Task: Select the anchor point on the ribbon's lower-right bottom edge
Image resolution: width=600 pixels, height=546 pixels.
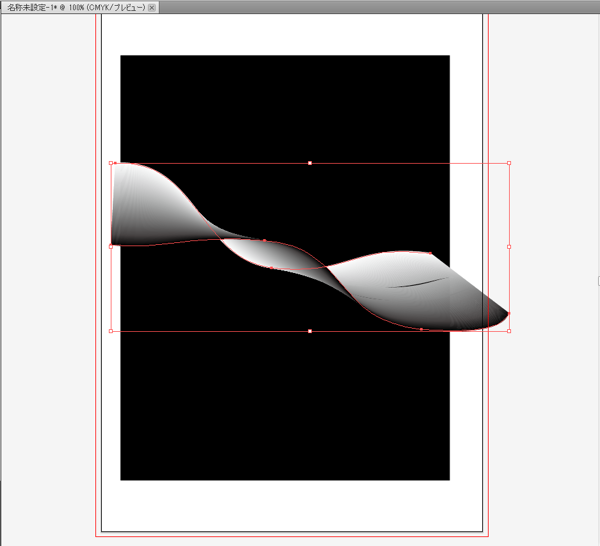Action: [x=421, y=329]
